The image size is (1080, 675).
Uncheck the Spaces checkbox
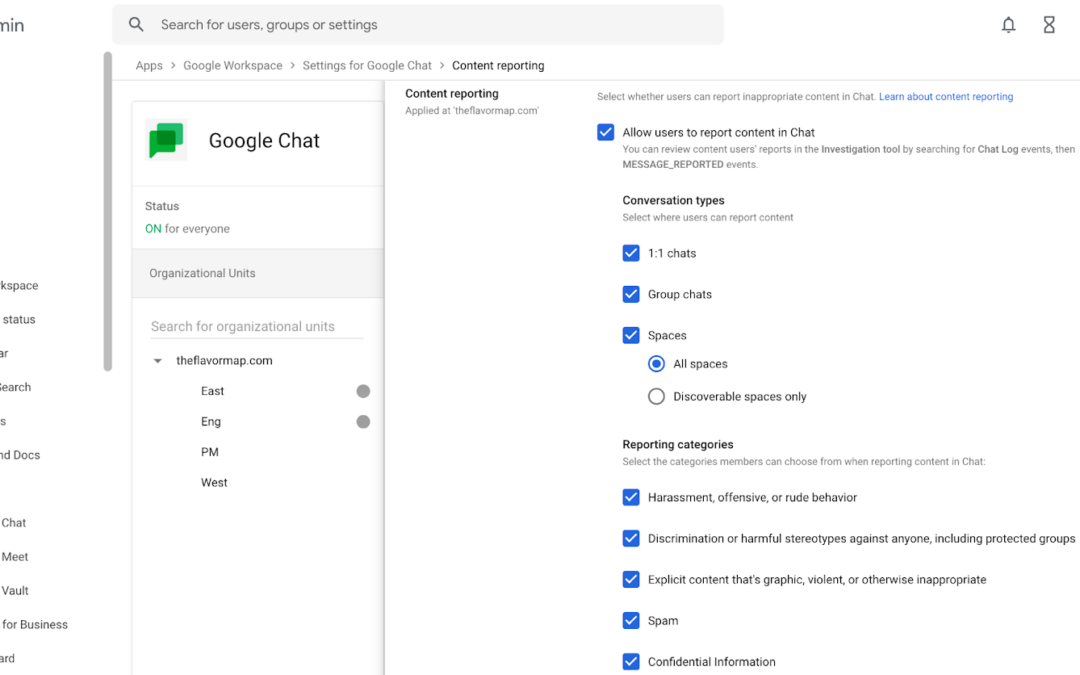pos(631,335)
